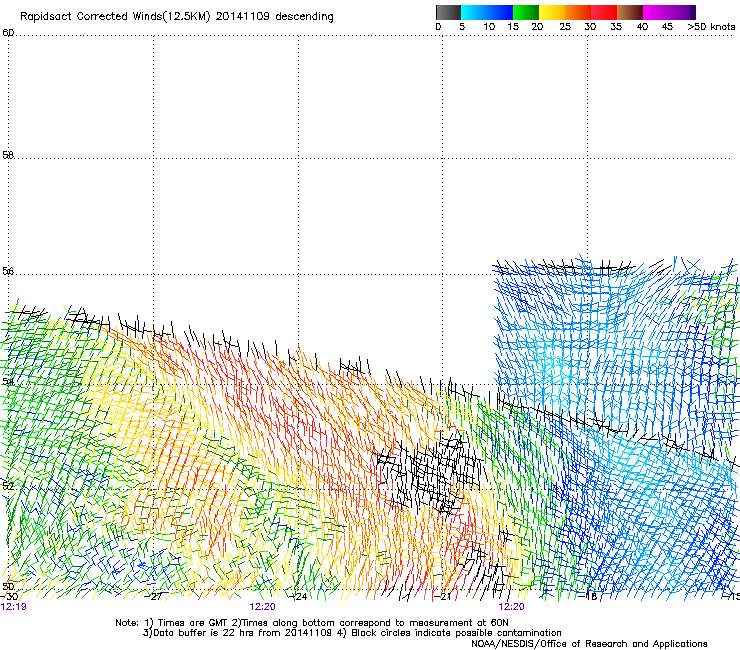Click the latitude label 56

click(8, 271)
